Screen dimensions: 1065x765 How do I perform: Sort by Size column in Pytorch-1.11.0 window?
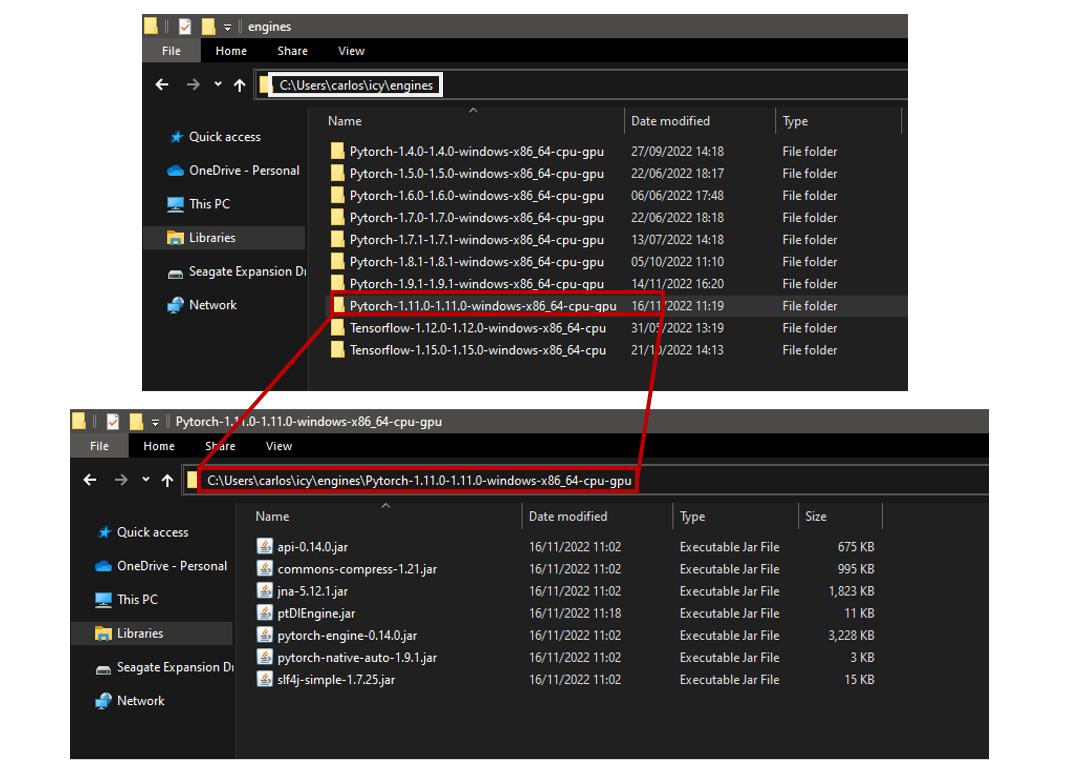(x=816, y=516)
